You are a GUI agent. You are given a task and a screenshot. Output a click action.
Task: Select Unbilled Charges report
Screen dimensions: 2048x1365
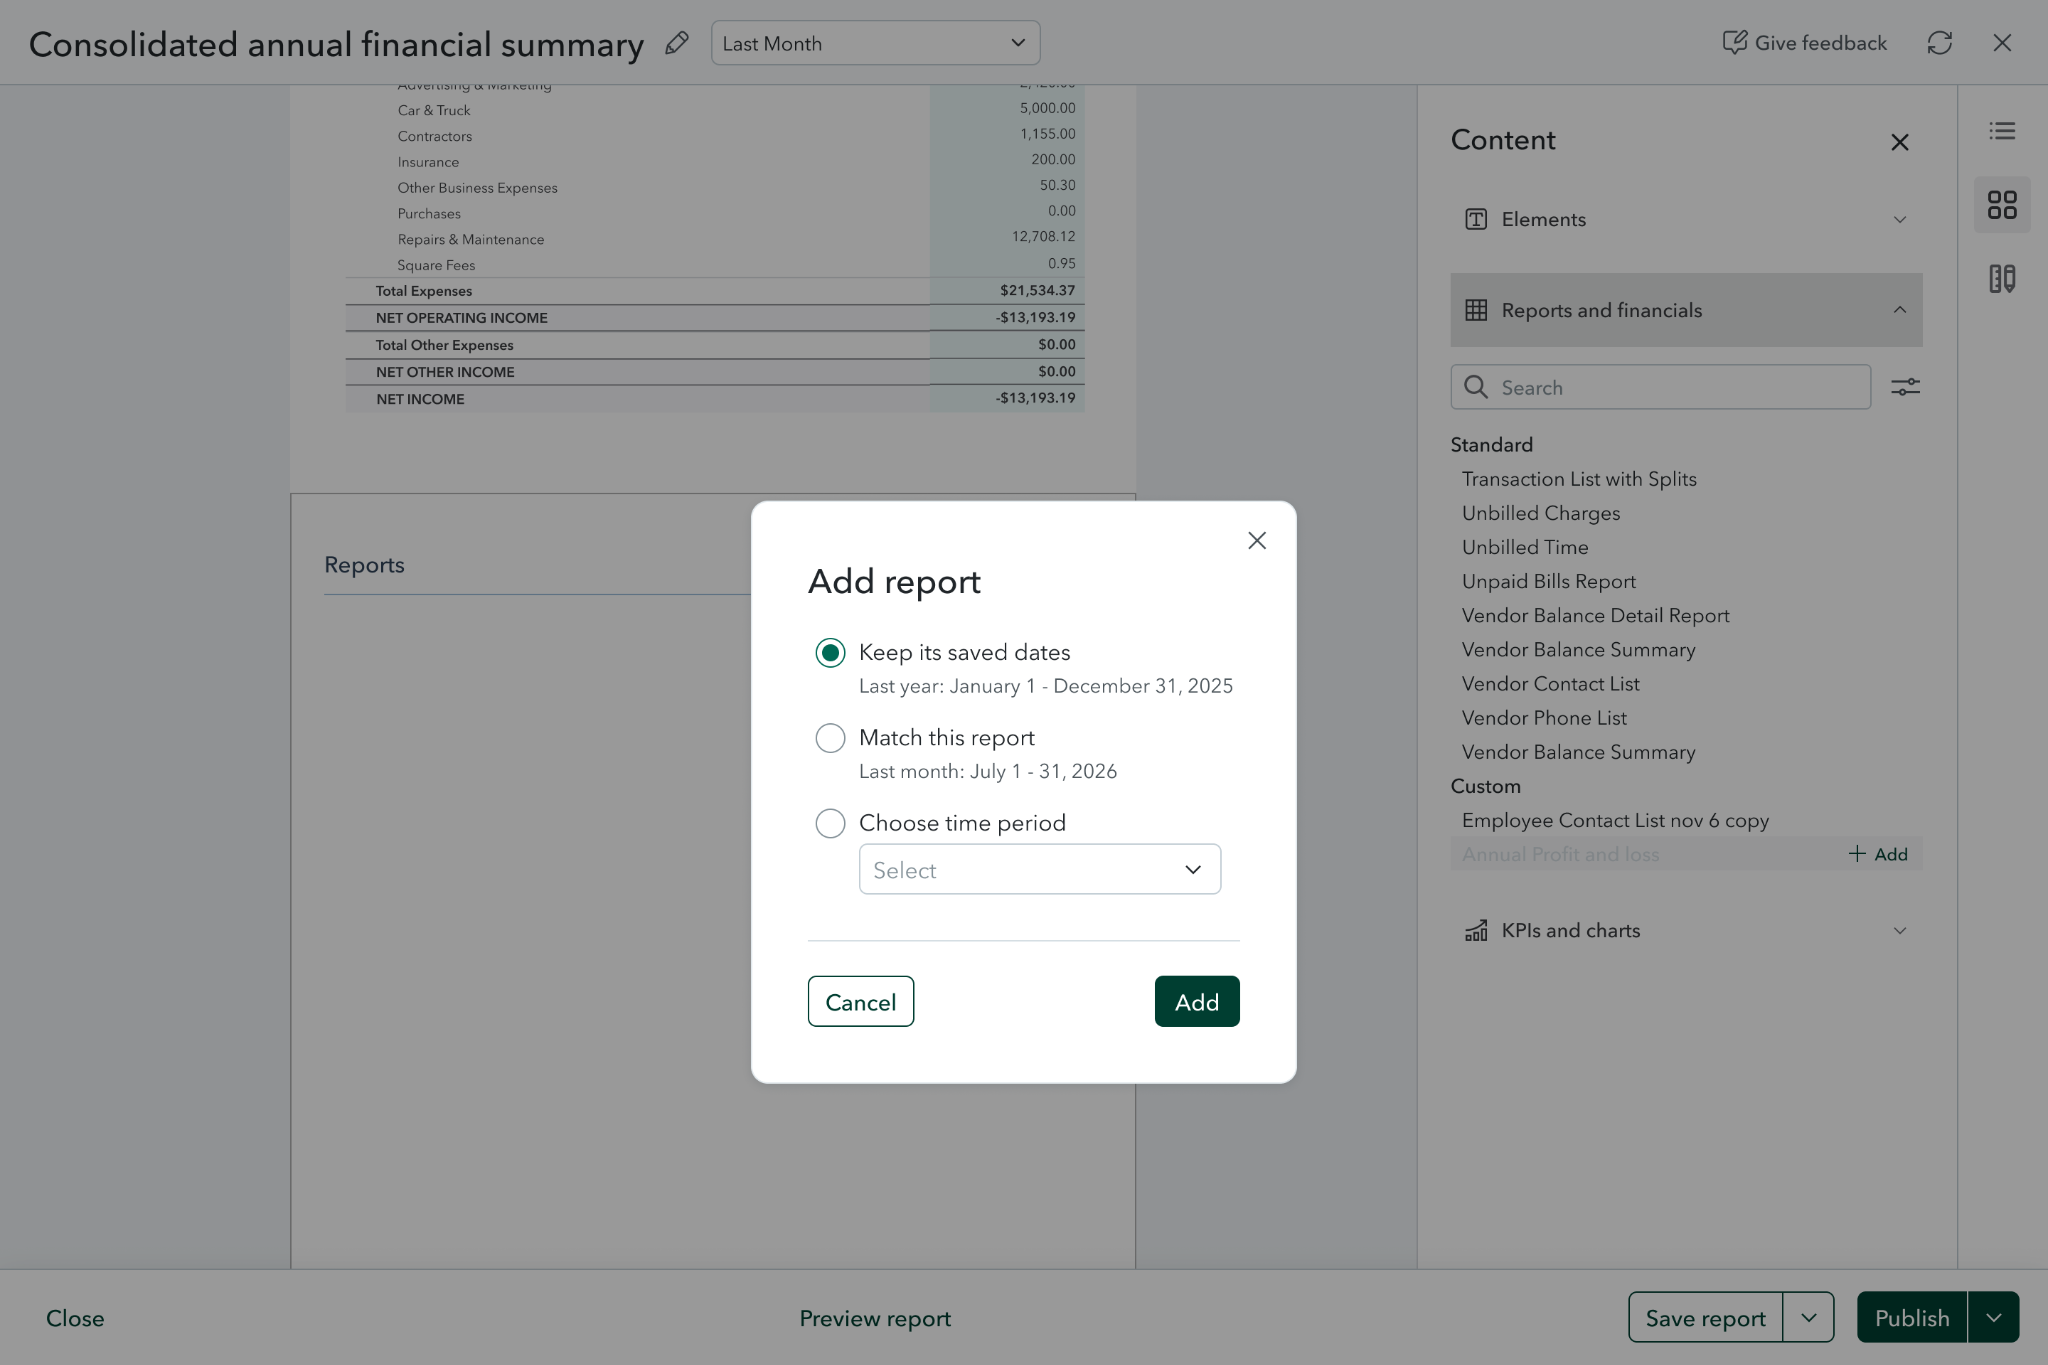tap(1540, 513)
